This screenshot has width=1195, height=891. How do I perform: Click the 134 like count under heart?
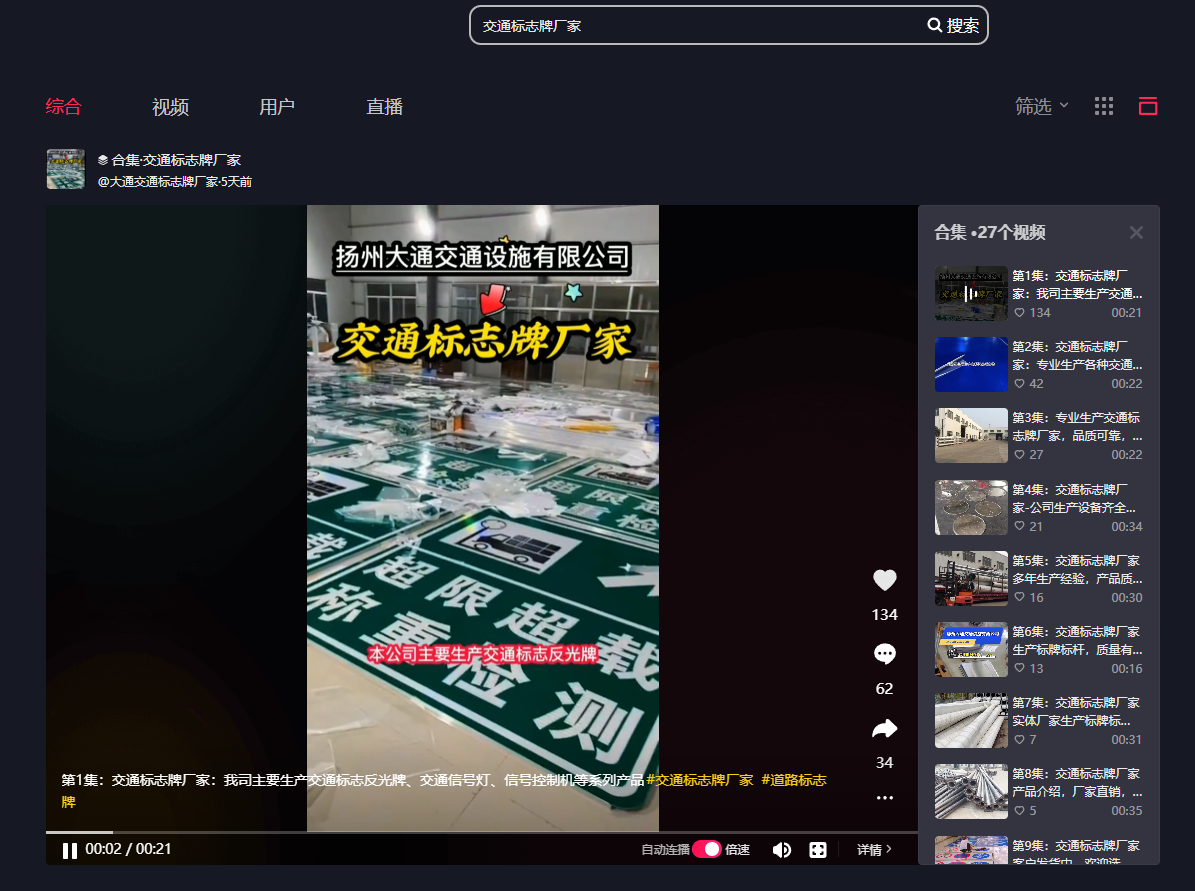tap(884, 614)
